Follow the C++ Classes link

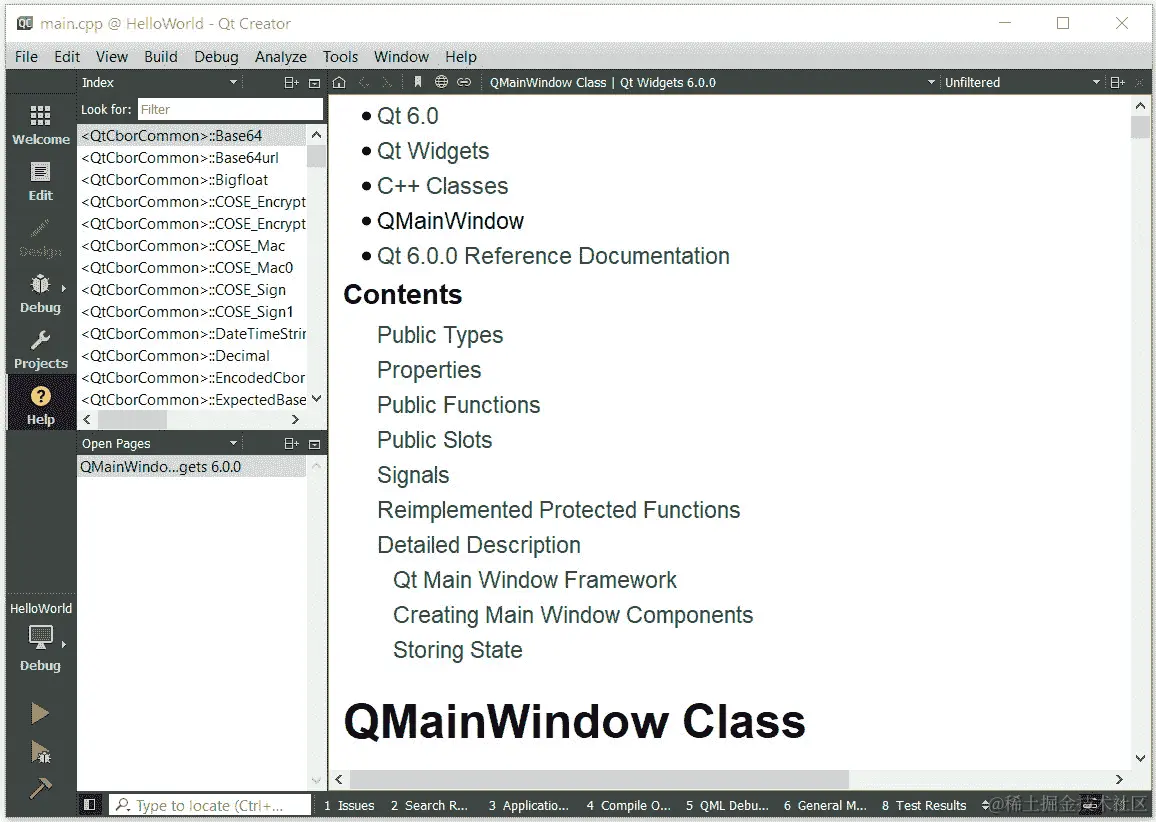coord(442,186)
